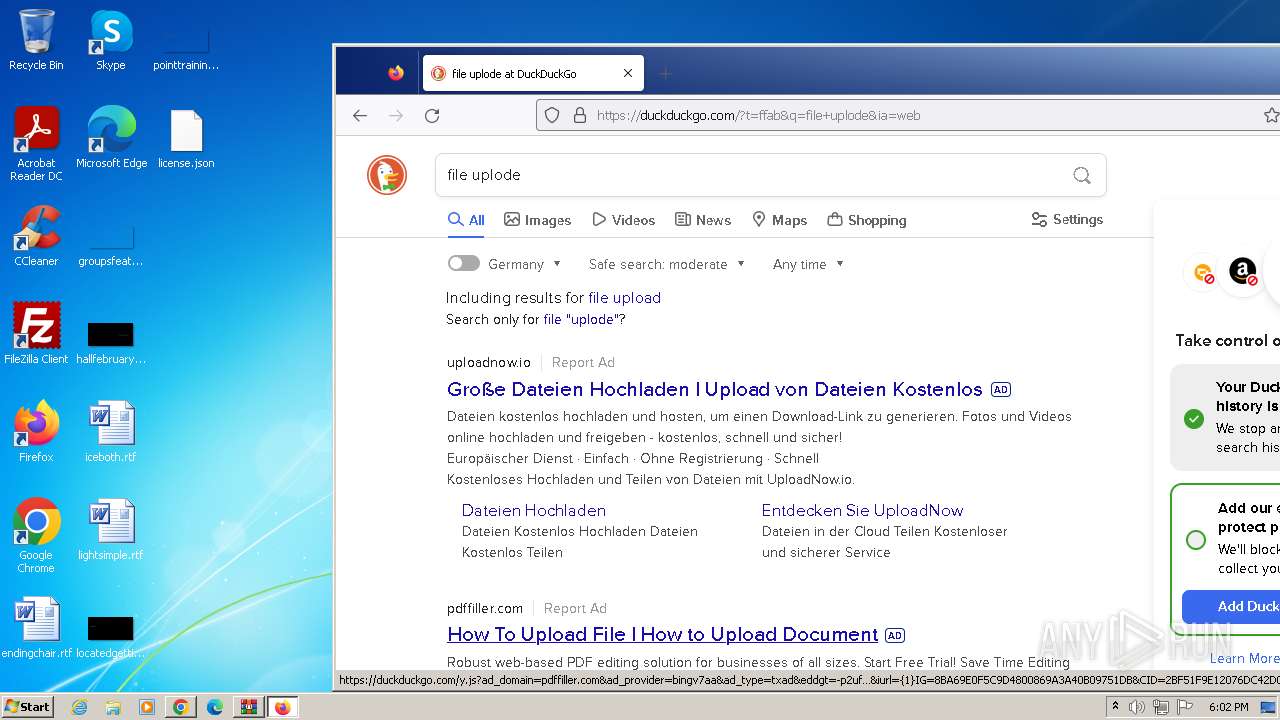Click the DuckDuckGo duck logo
Screen dimensions: 1280x720
click(387, 175)
